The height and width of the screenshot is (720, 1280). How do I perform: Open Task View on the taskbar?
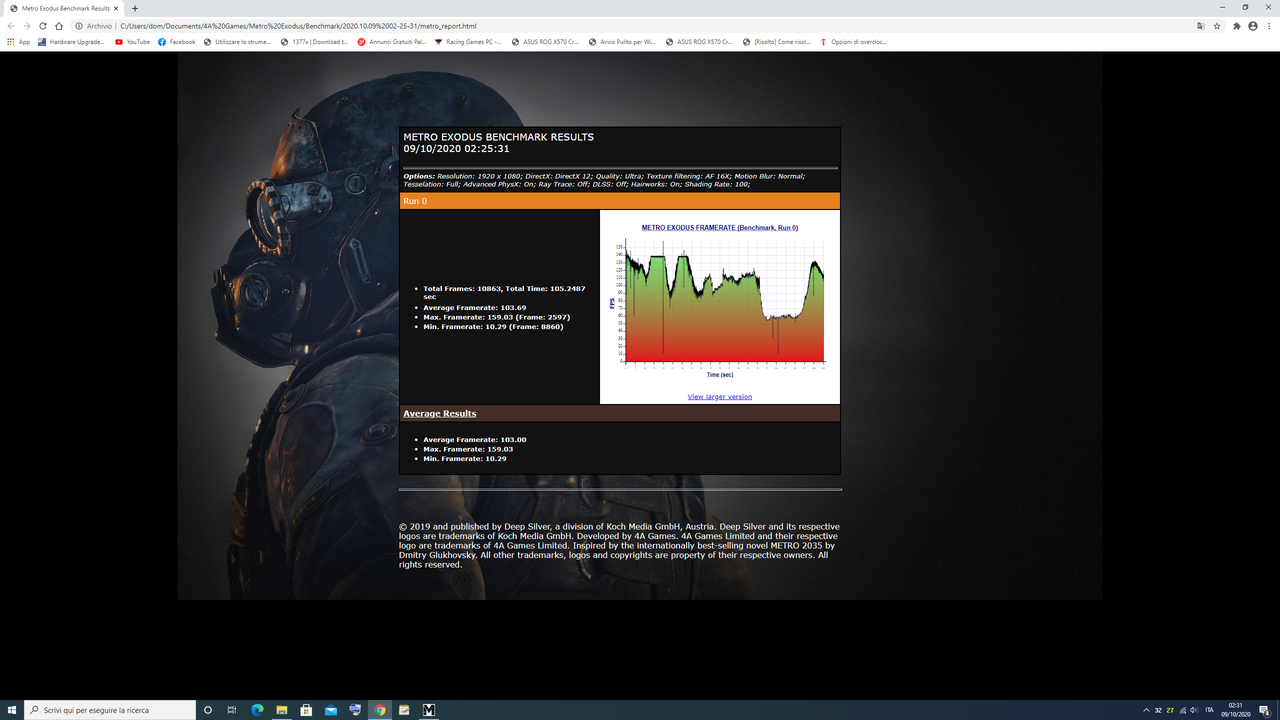(x=232, y=710)
